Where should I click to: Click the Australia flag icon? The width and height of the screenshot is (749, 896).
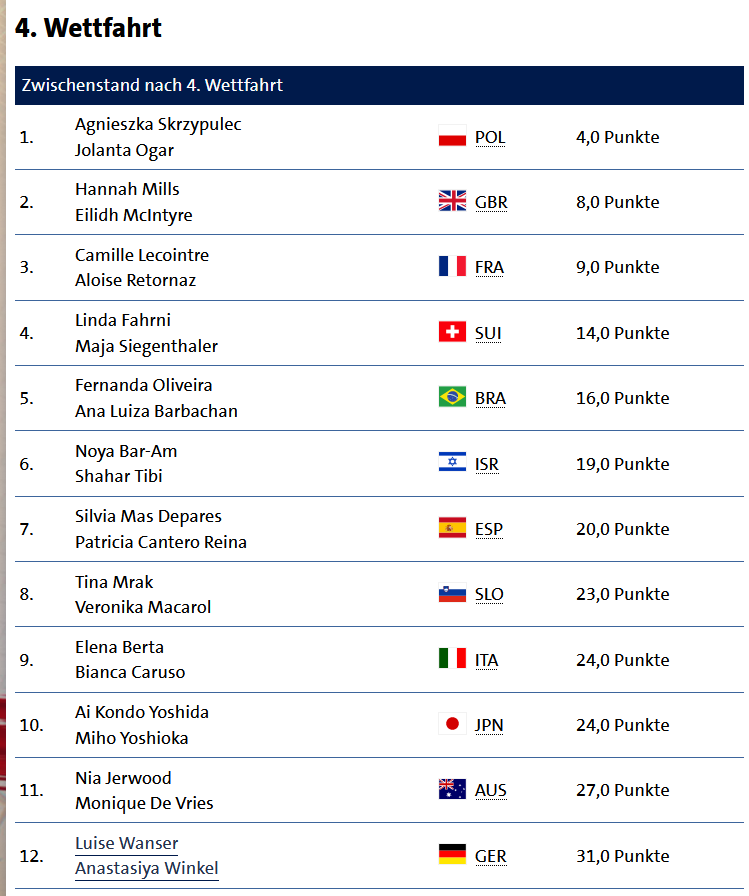tap(452, 789)
